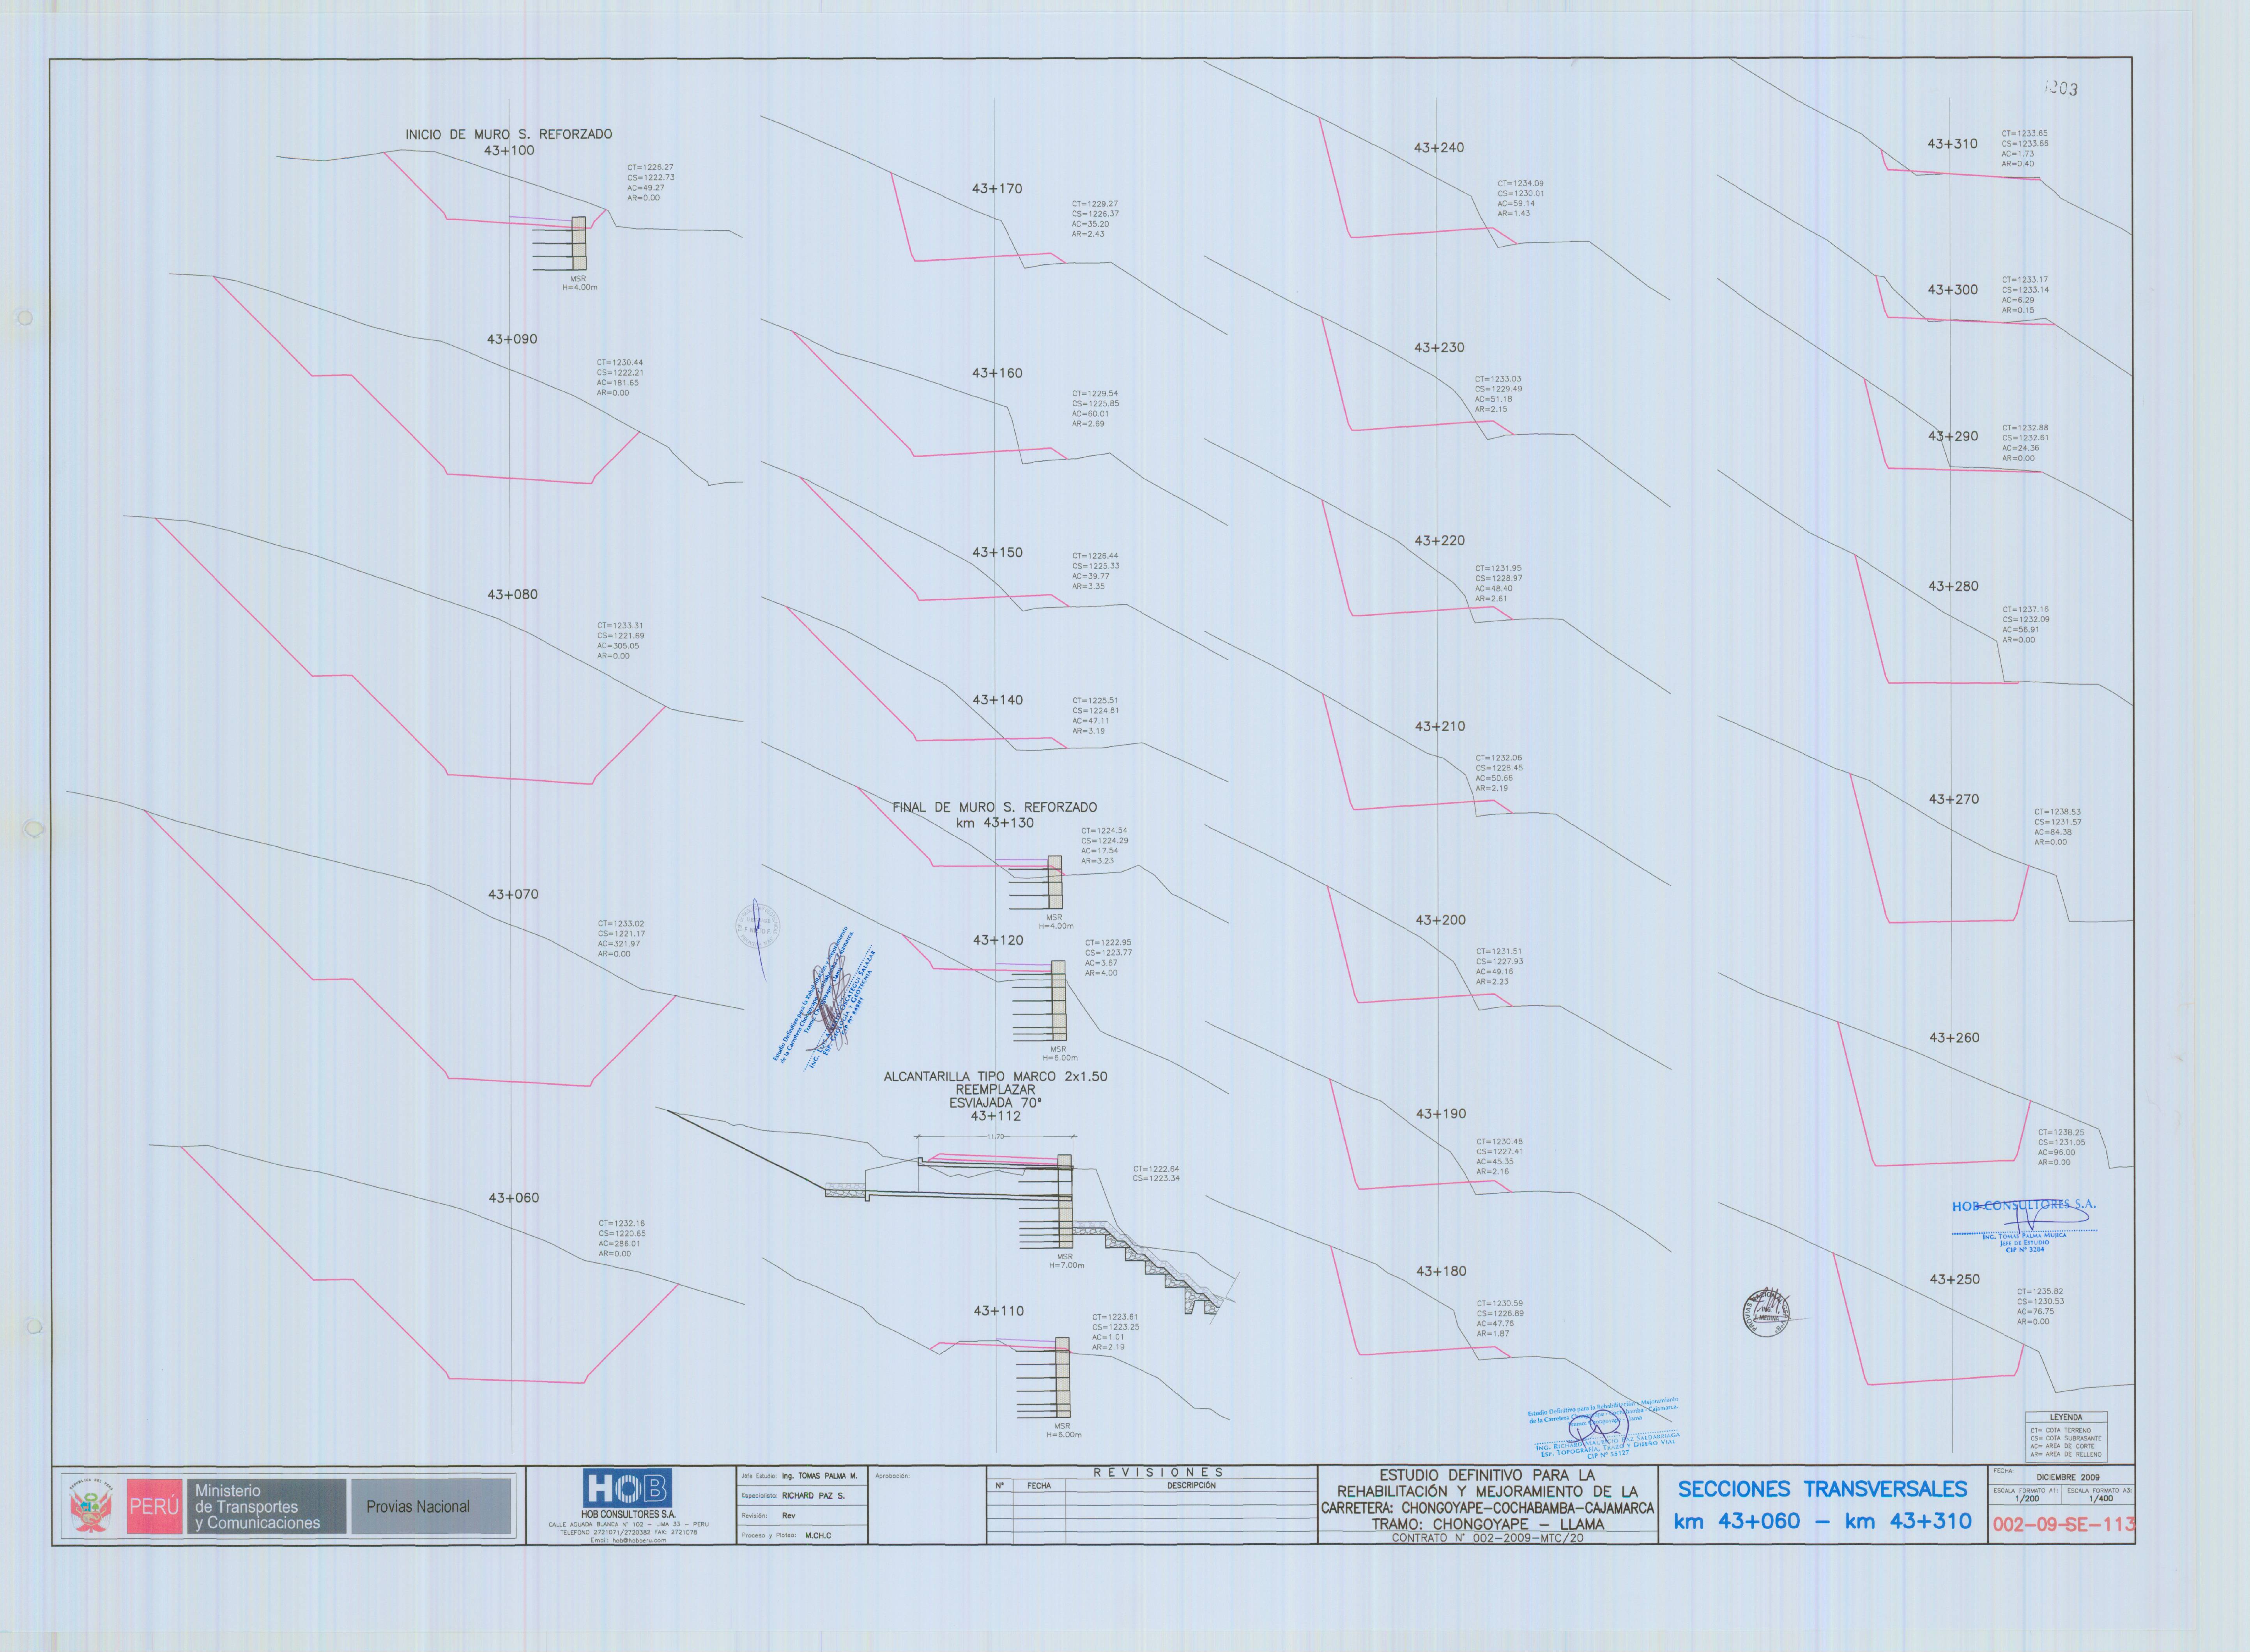This screenshot has height=1652, width=2250.
Task: Click the round stamp near section 43+250
Action: (x=1767, y=1312)
